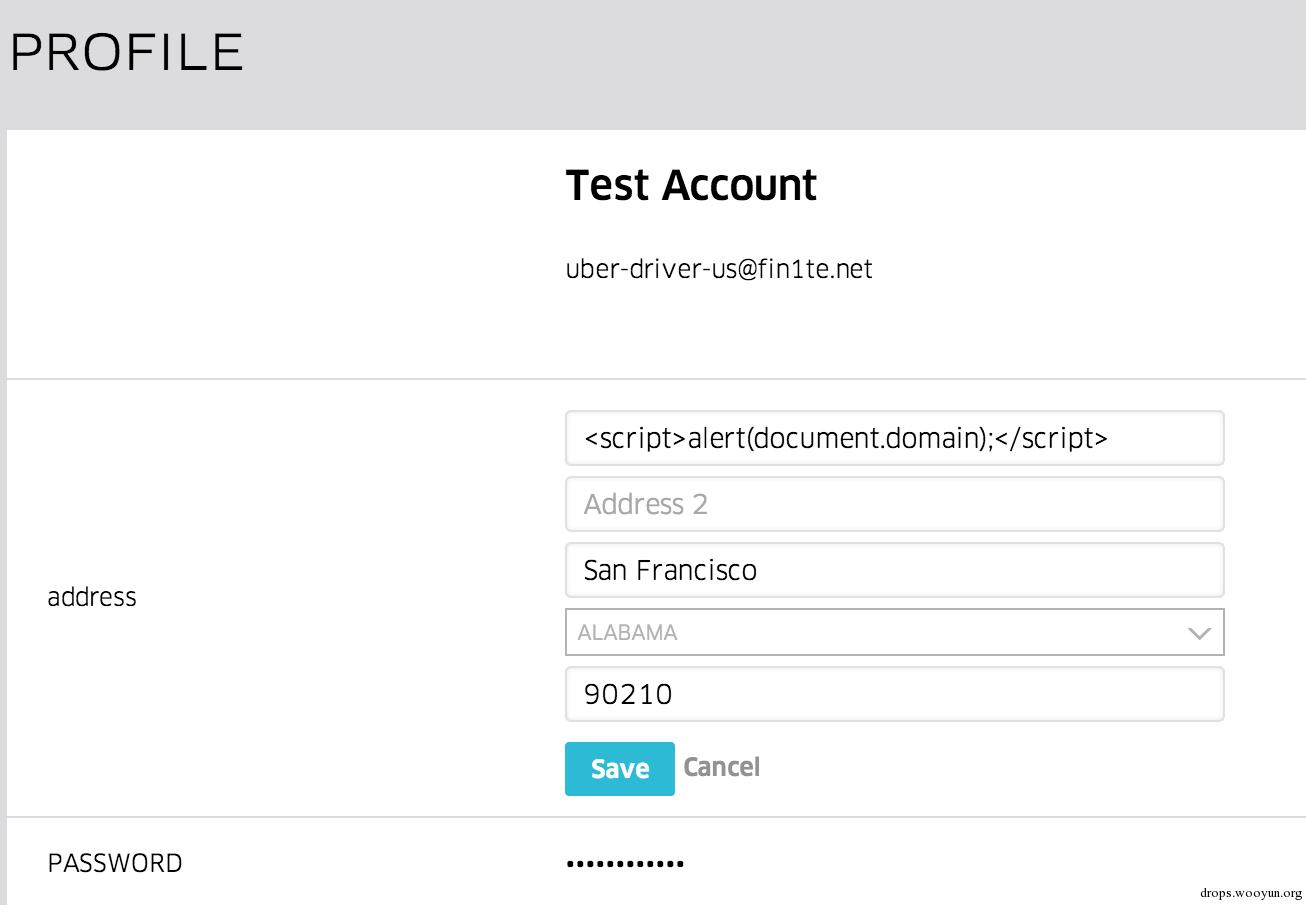The image size is (1306, 905).
Task: Click the masked password dots
Action: tap(625, 863)
